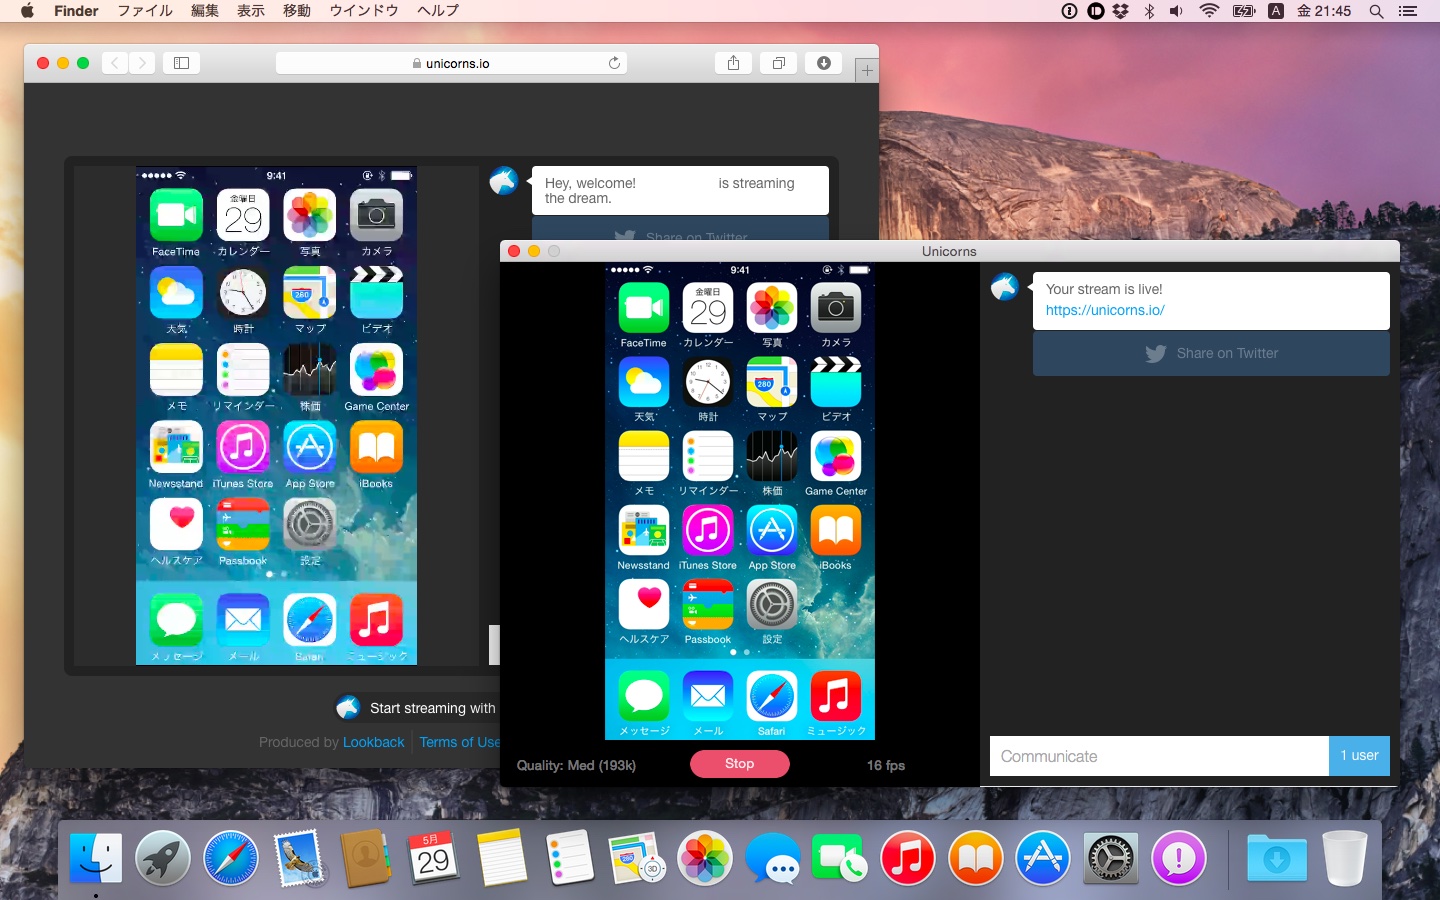Tap Game Center in the Safari page stream
Image resolution: width=1440 pixels, height=900 pixels.
376,370
